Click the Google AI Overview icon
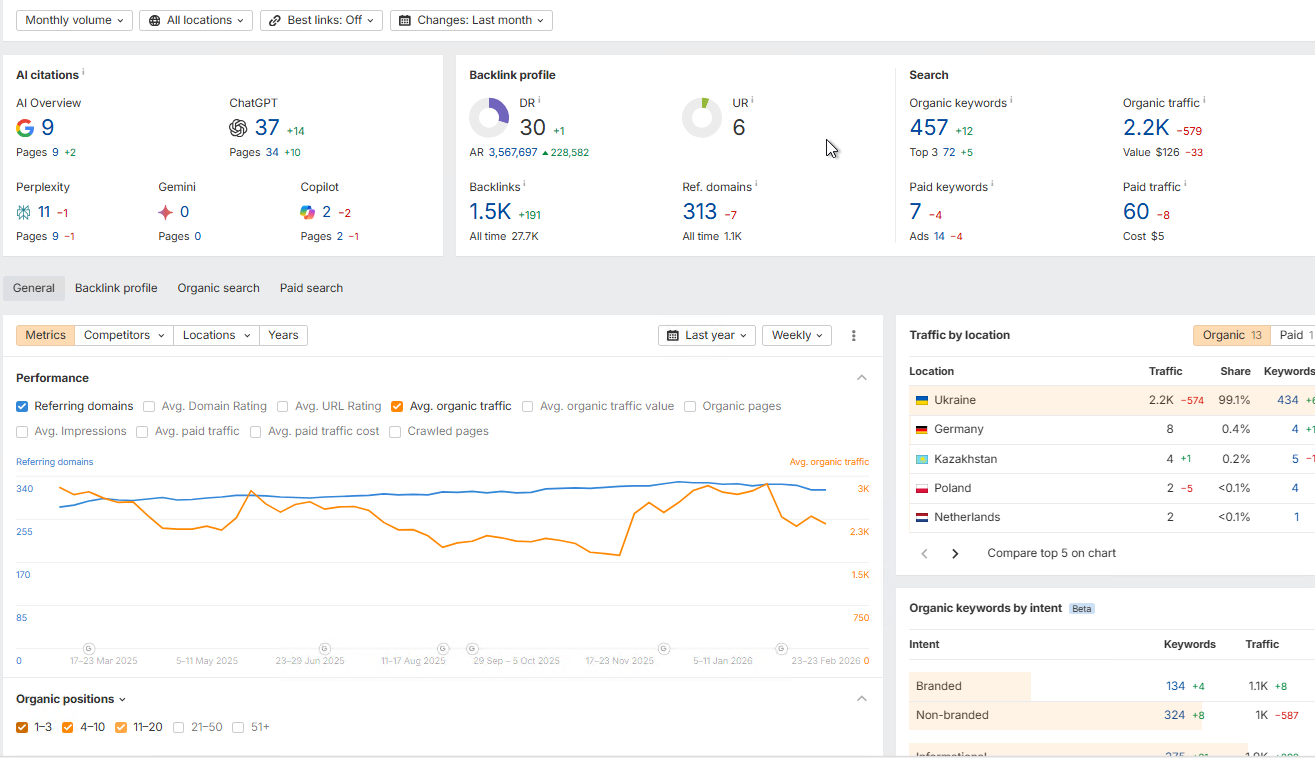 point(25,128)
